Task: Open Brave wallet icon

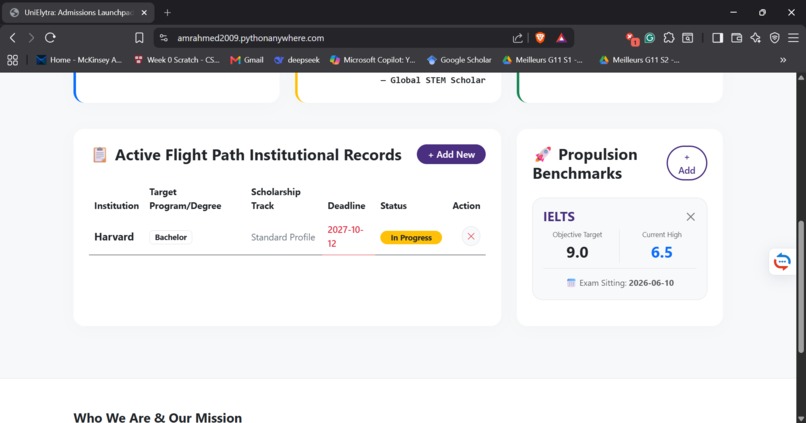Action: click(736, 38)
